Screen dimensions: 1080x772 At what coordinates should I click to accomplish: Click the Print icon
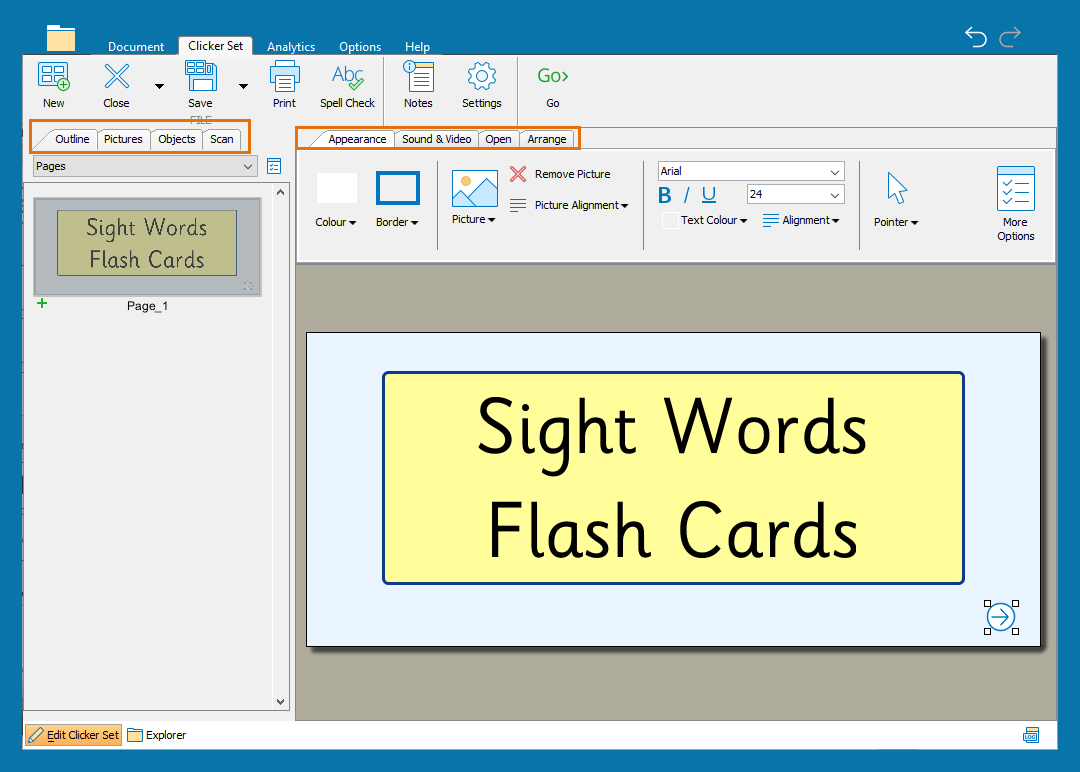284,77
